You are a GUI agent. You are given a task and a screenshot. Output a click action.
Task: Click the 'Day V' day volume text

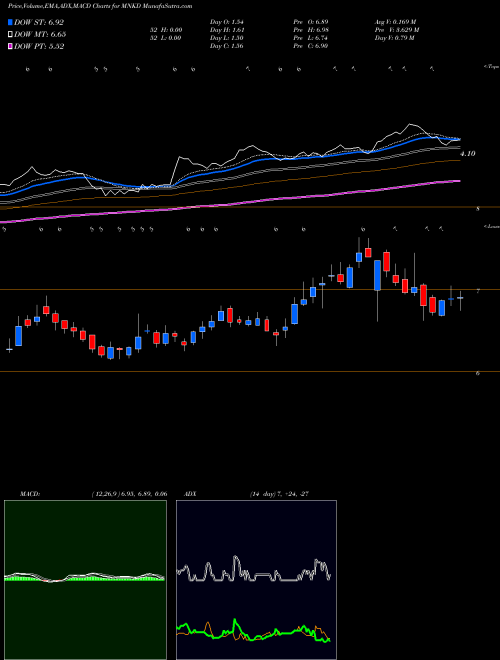click(394, 38)
